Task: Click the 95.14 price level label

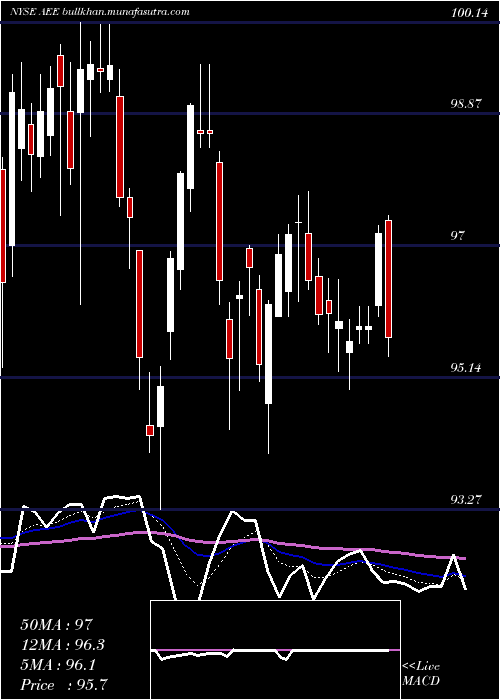Action: (x=466, y=368)
